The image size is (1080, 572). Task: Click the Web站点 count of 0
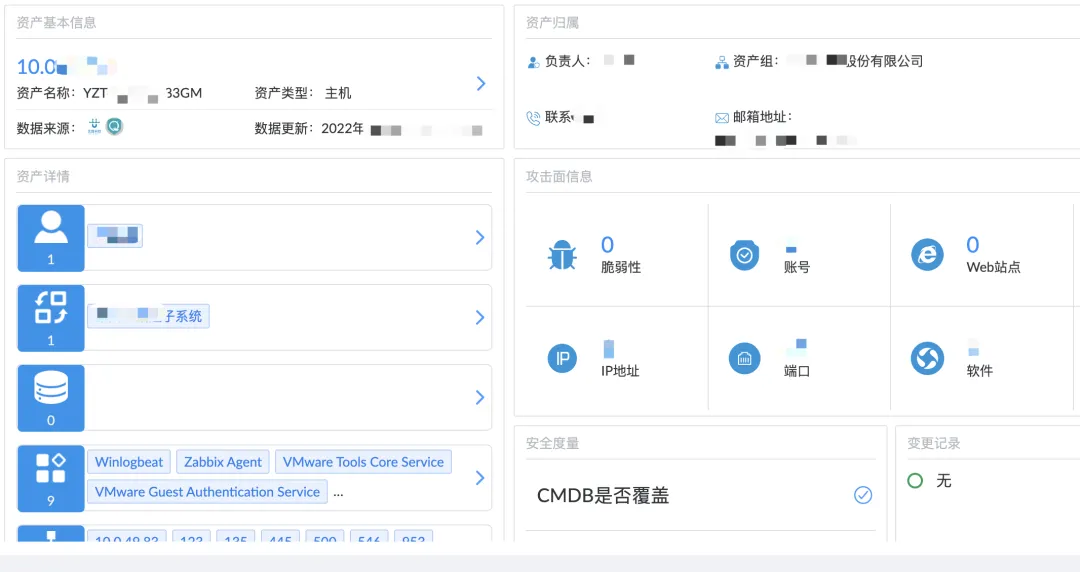[x=973, y=245]
